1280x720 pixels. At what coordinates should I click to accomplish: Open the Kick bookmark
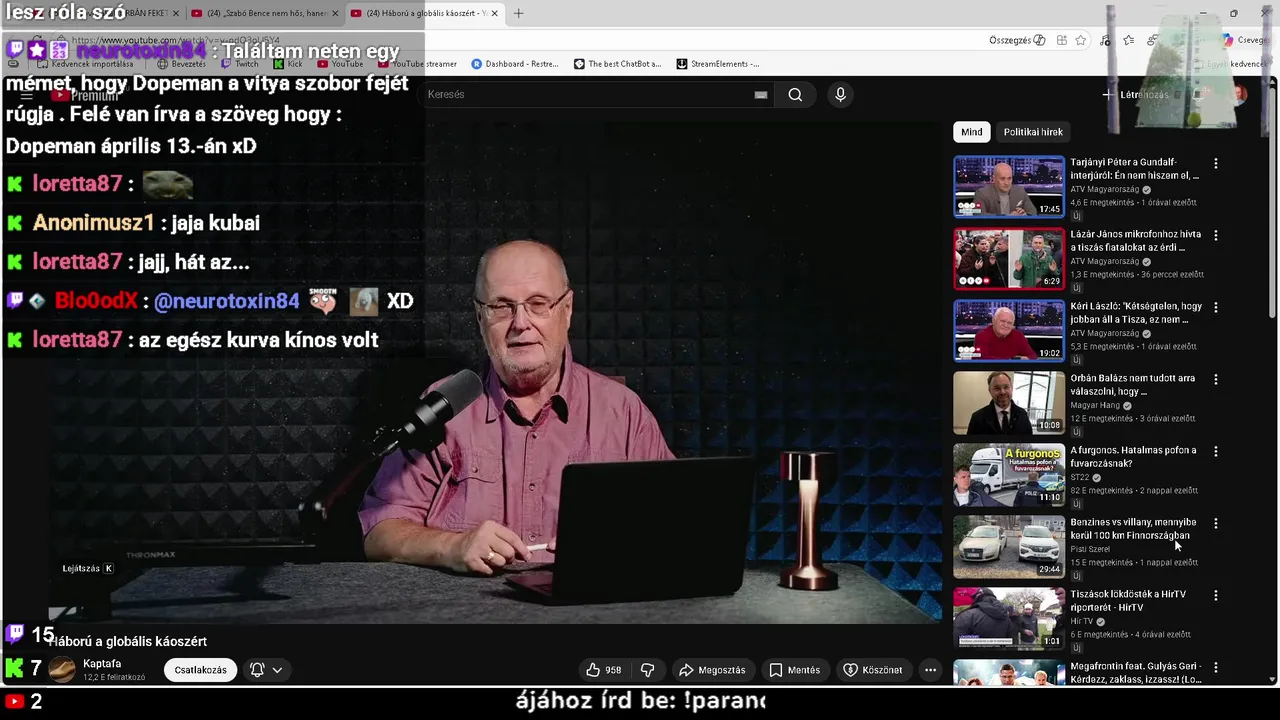[288, 64]
